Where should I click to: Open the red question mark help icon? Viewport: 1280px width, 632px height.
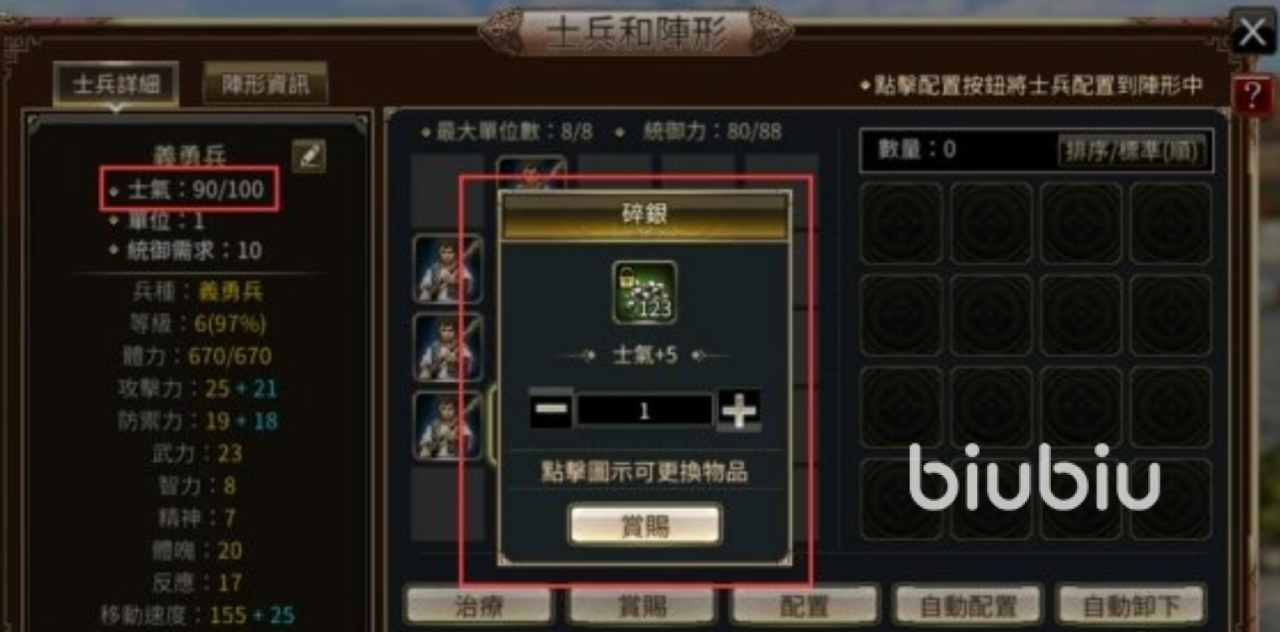(x=1252, y=96)
